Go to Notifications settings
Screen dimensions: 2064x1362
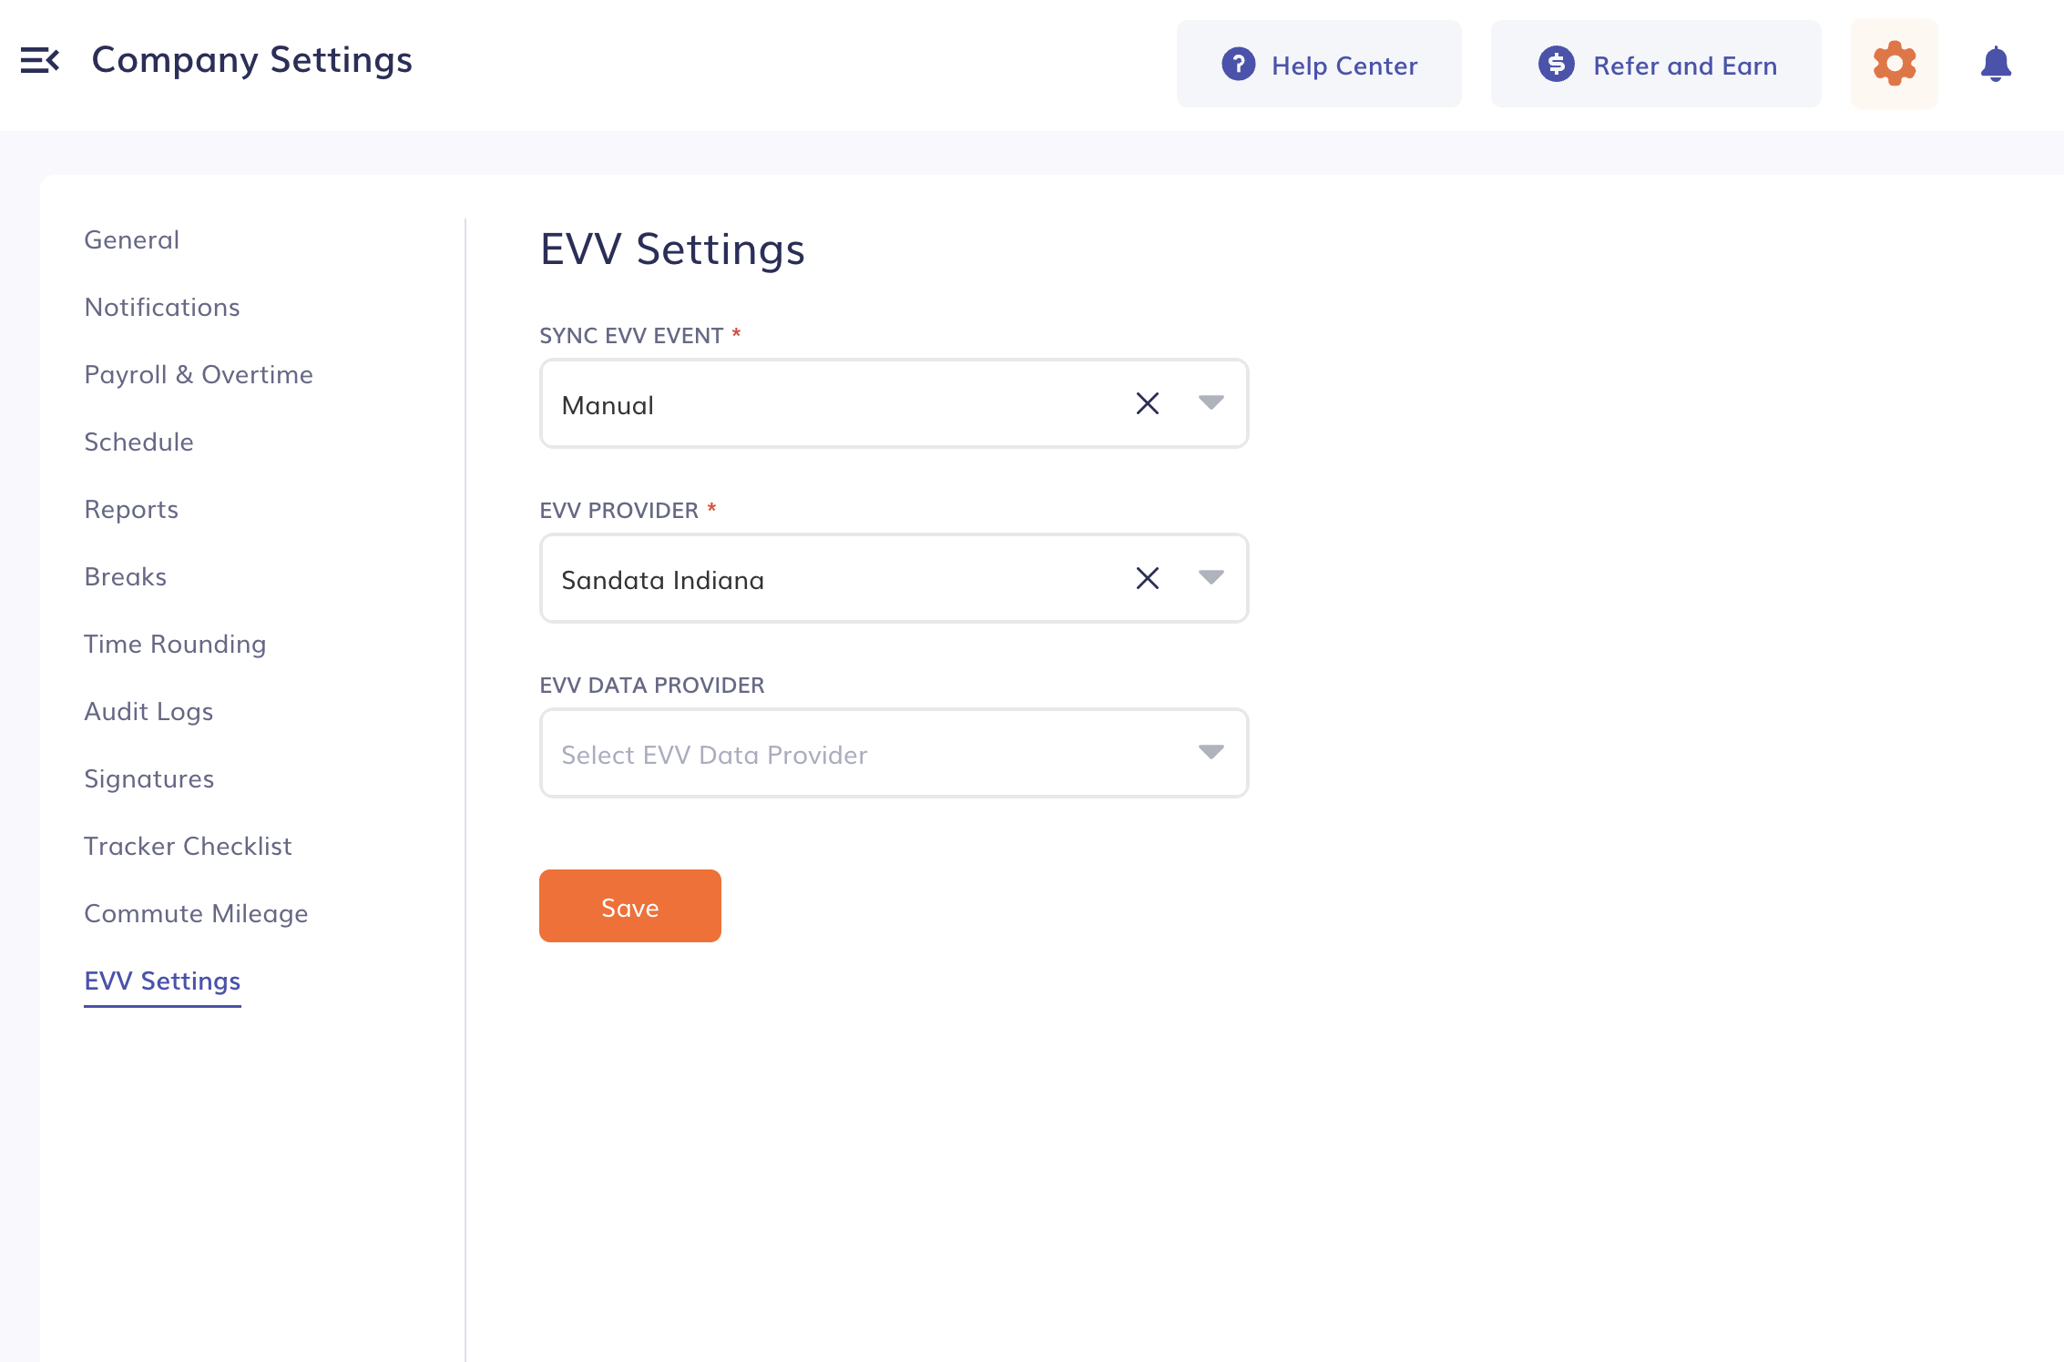pyautogui.click(x=162, y=307)
